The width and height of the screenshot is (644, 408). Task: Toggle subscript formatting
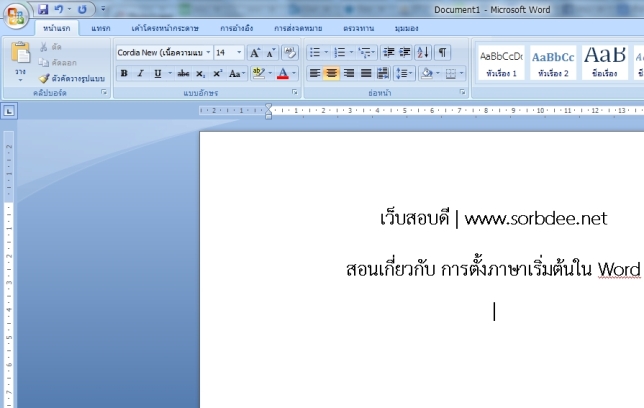tap(200, 74)
